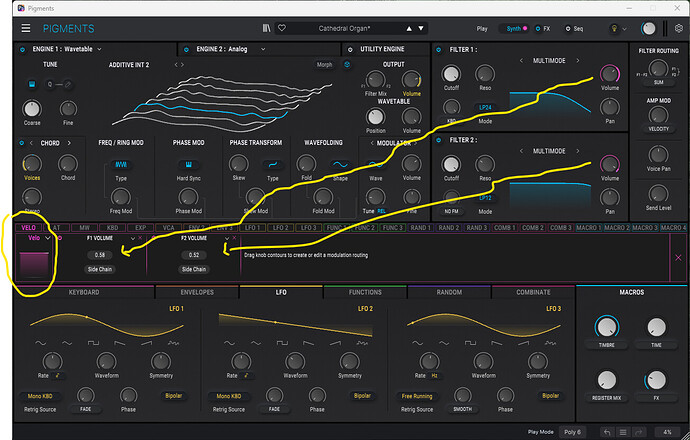Open the Filter 2 LP12 Mode selector
The width and height of the screenshot is (690, 440).
click(485, 198)
